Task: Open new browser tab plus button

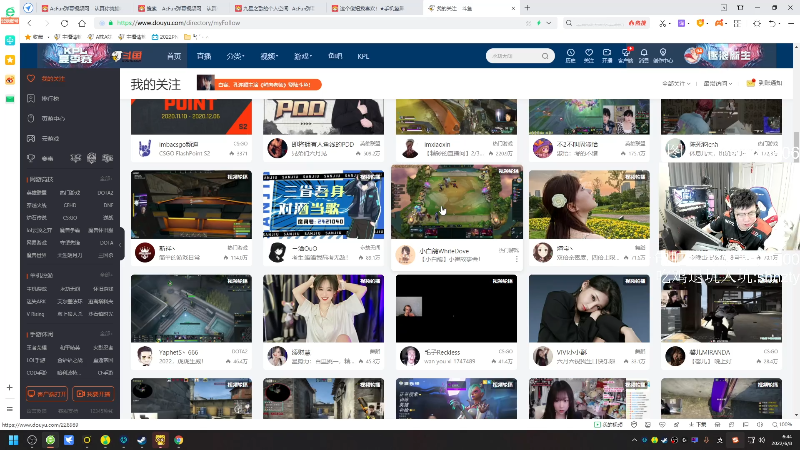Action: (528, 8)
